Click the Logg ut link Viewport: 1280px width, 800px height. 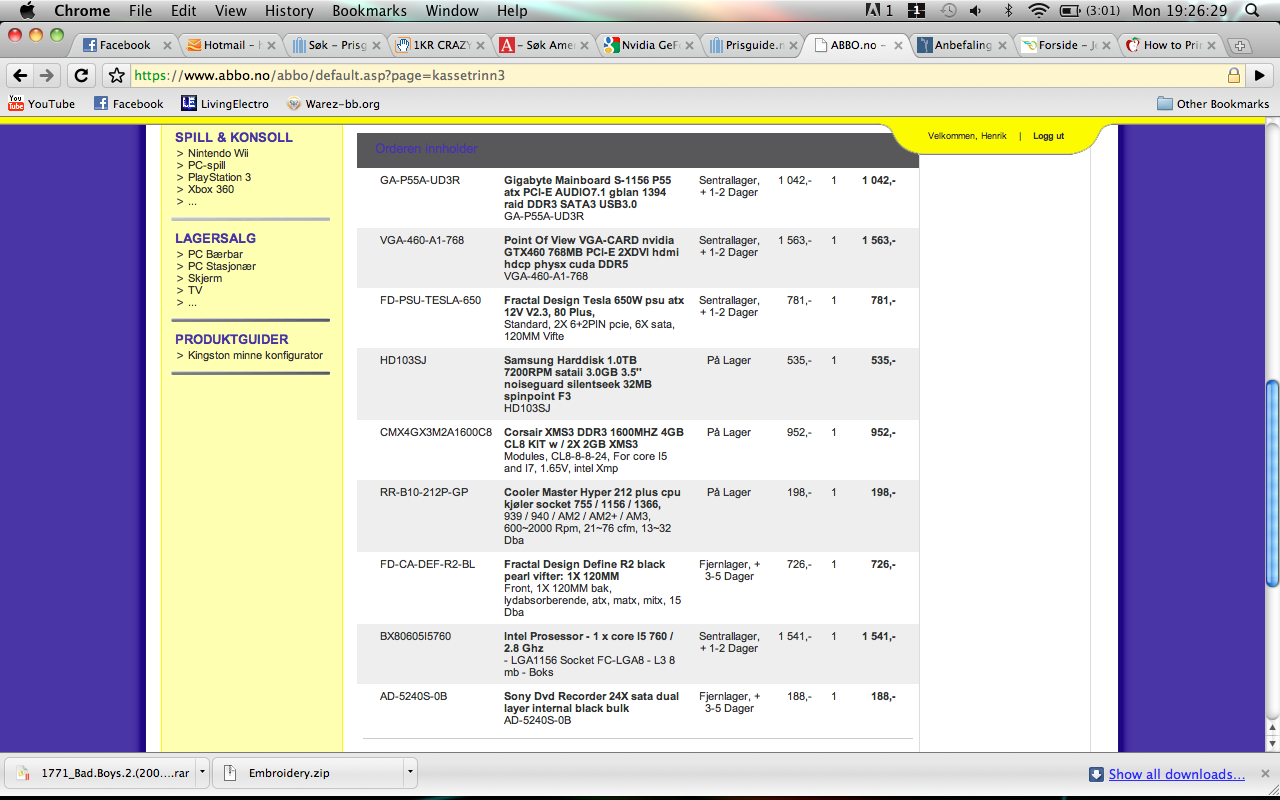point(1048,136)
